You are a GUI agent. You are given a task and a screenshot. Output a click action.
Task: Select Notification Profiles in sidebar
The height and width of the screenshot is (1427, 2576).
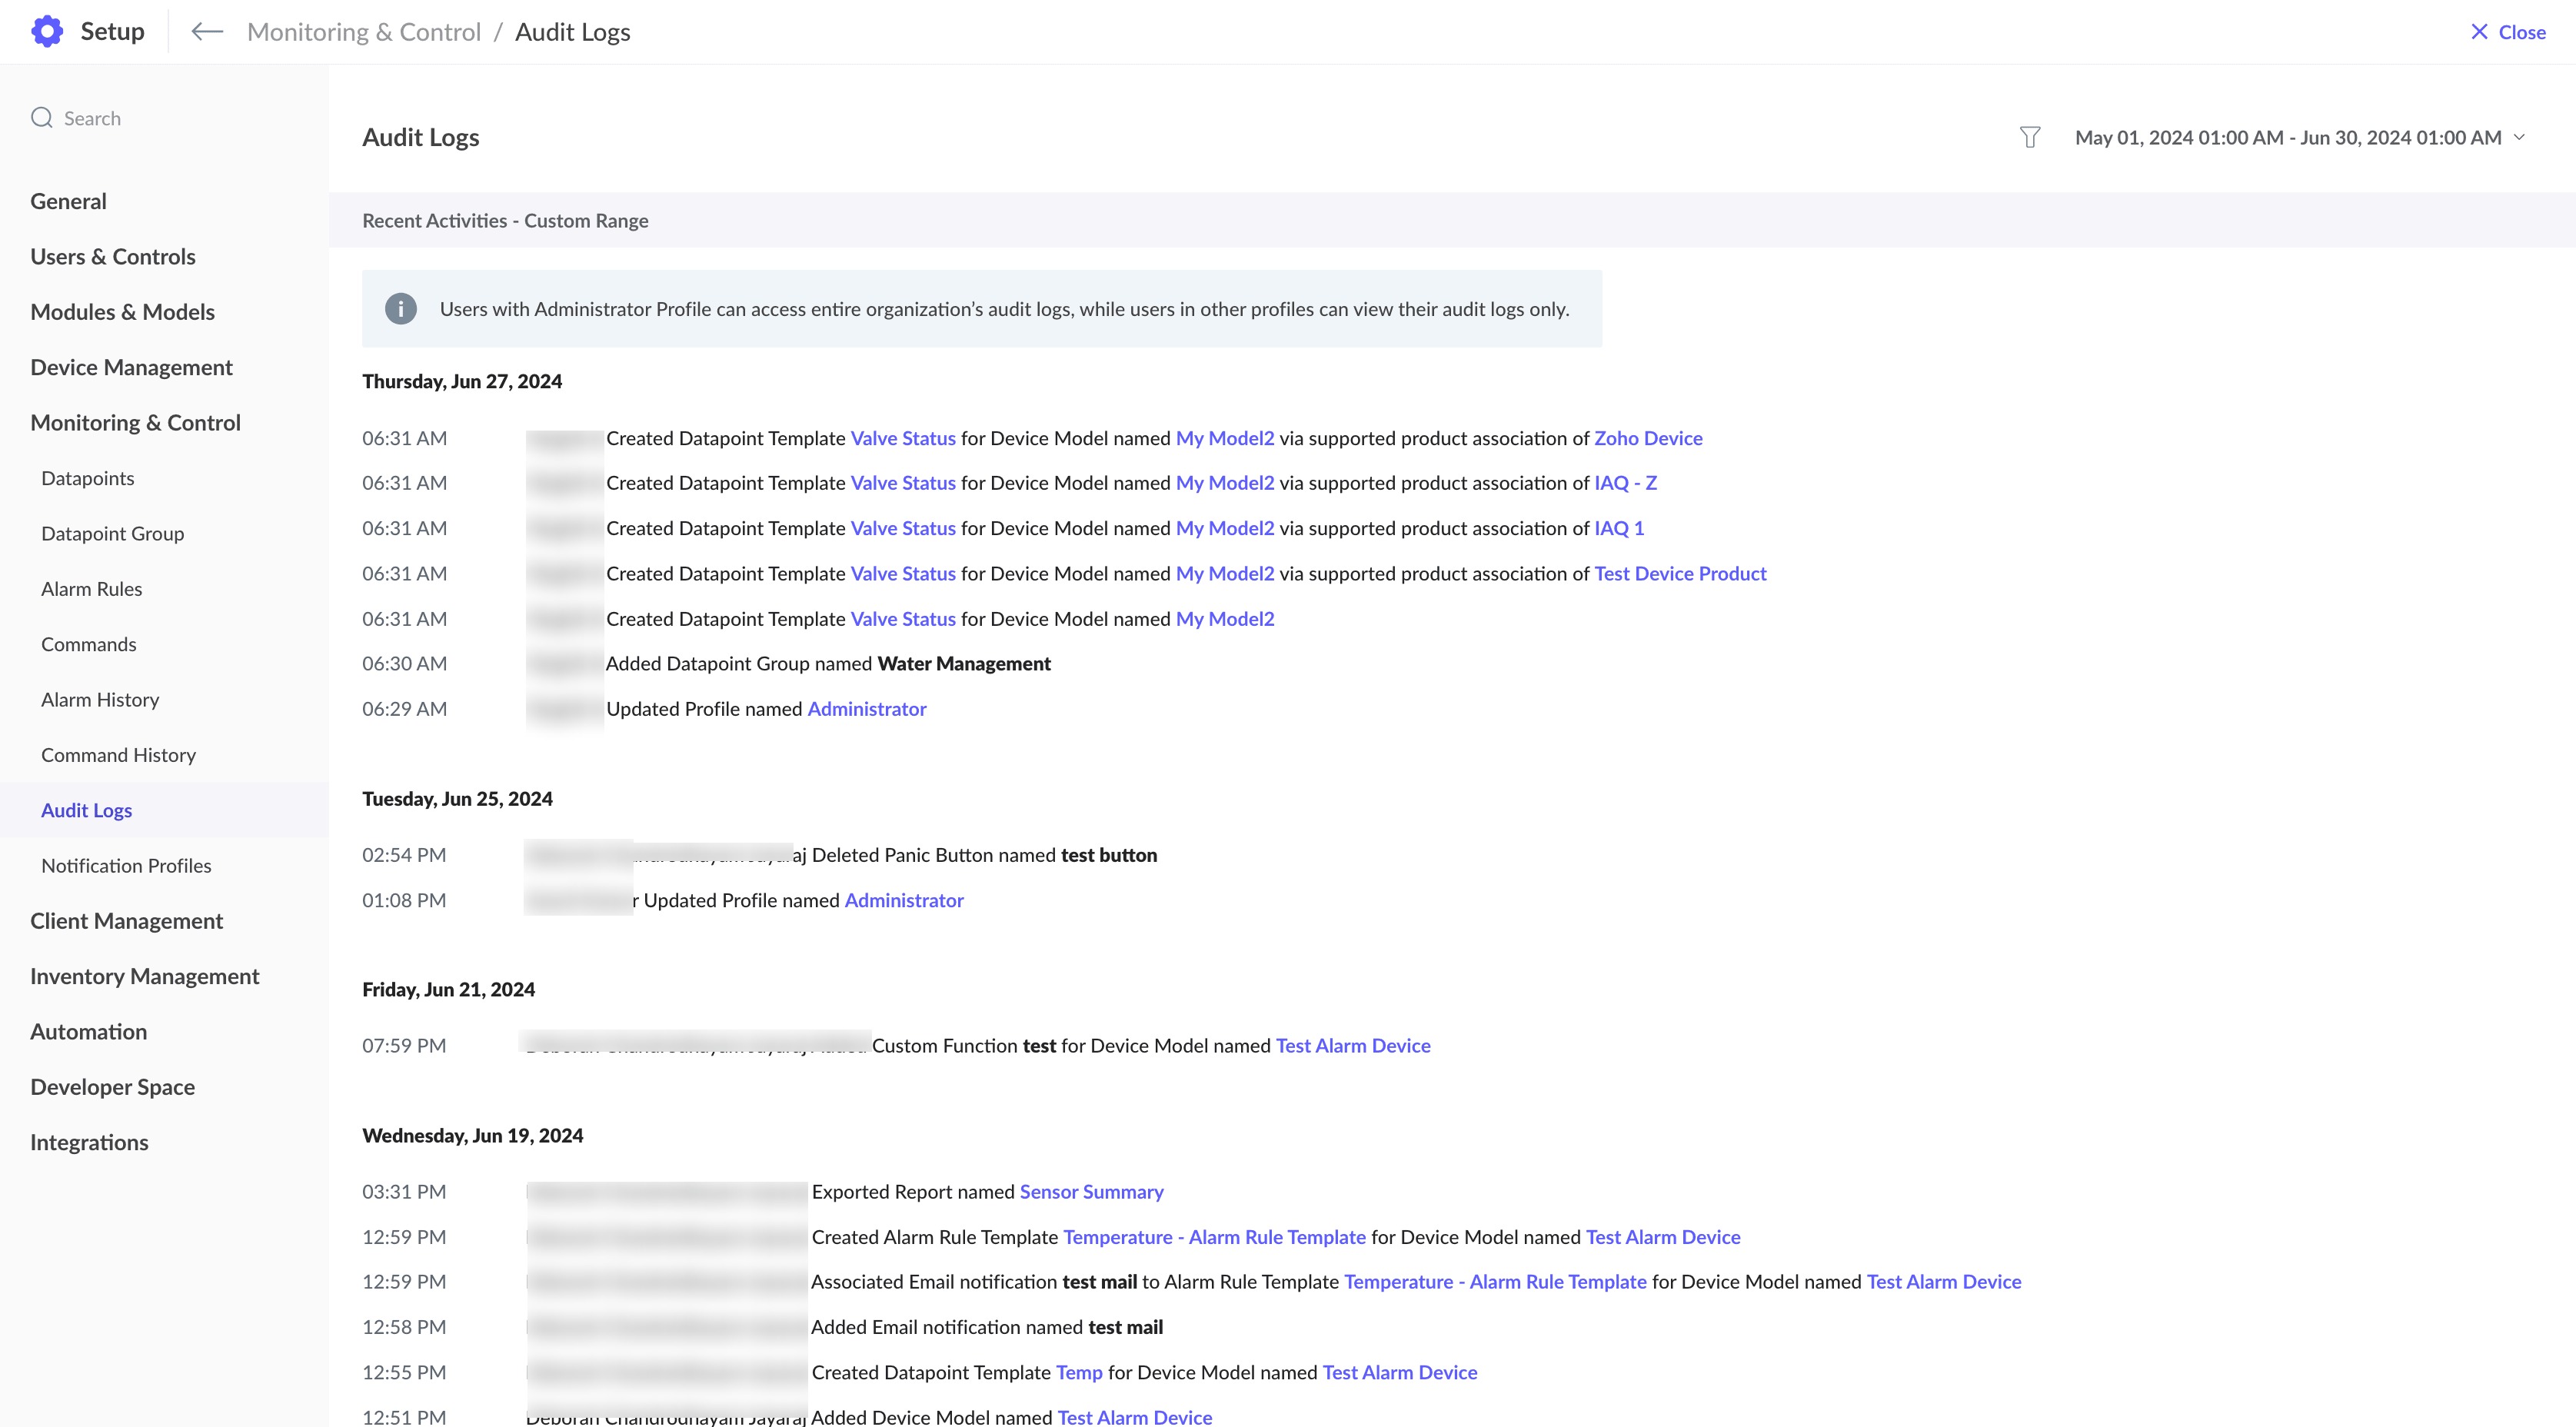(126, 866)
